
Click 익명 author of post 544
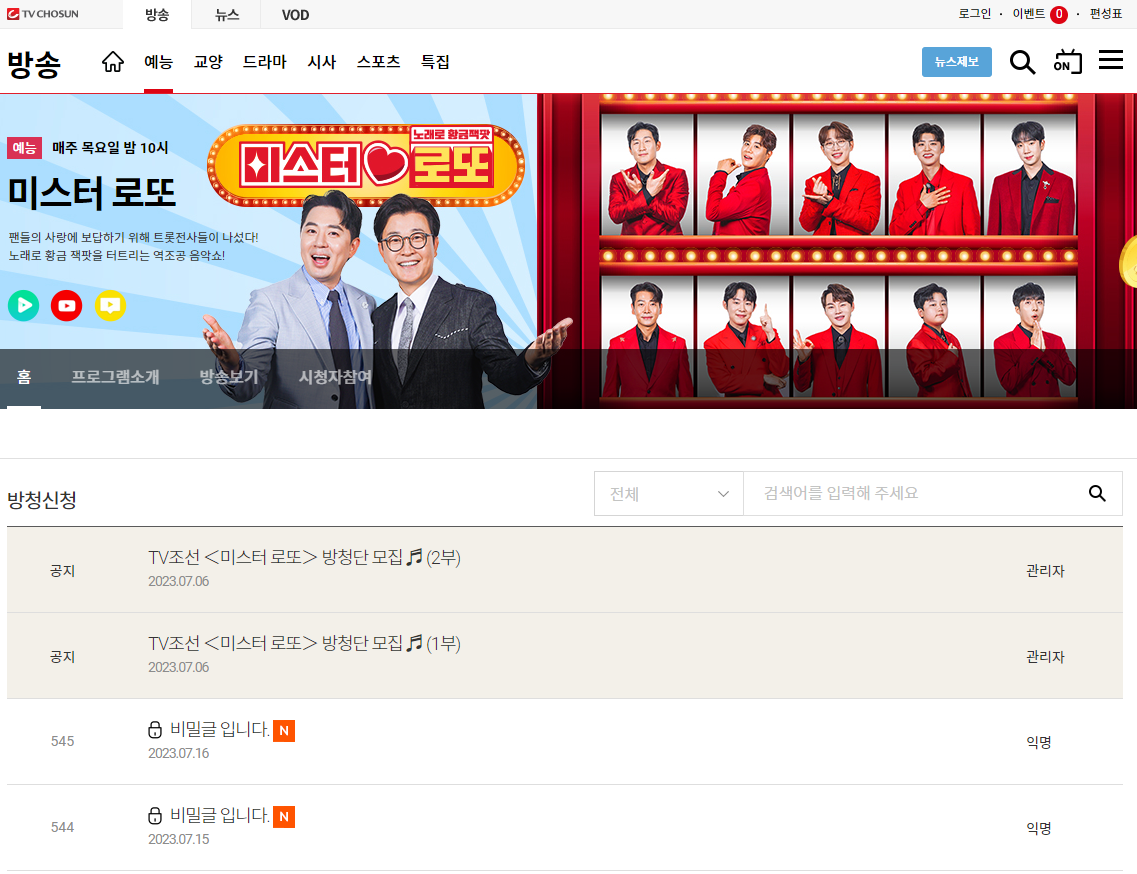[1038, 828]
